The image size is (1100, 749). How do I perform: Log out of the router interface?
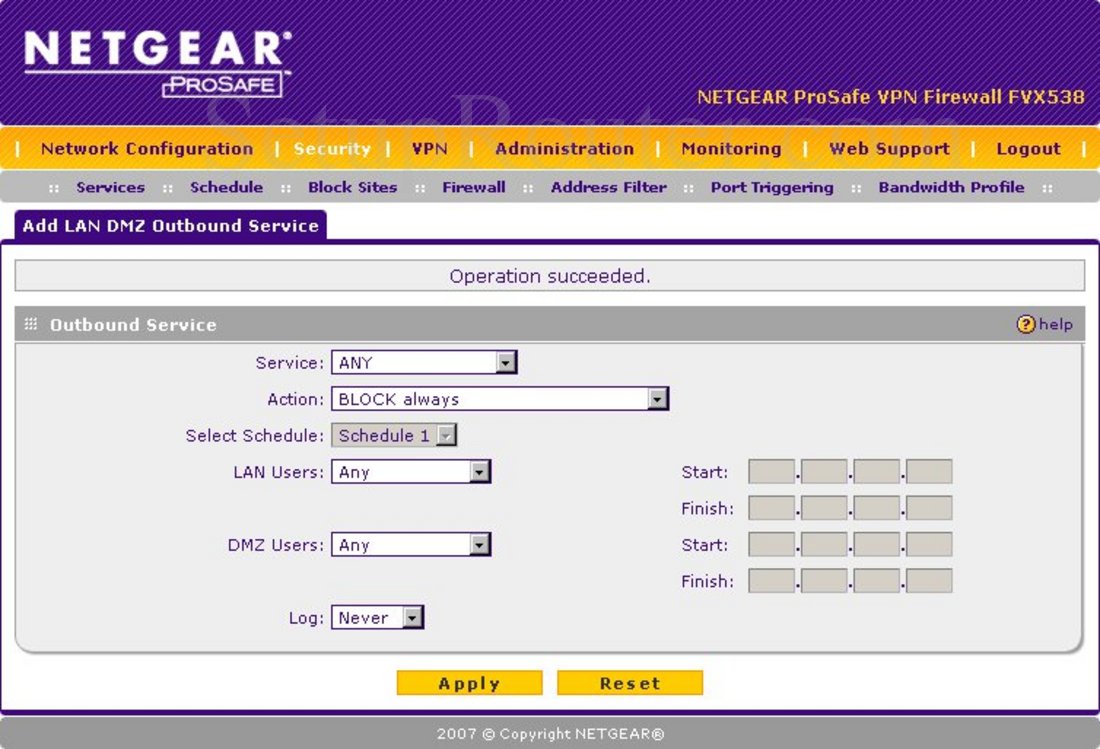click(1029, 148)
